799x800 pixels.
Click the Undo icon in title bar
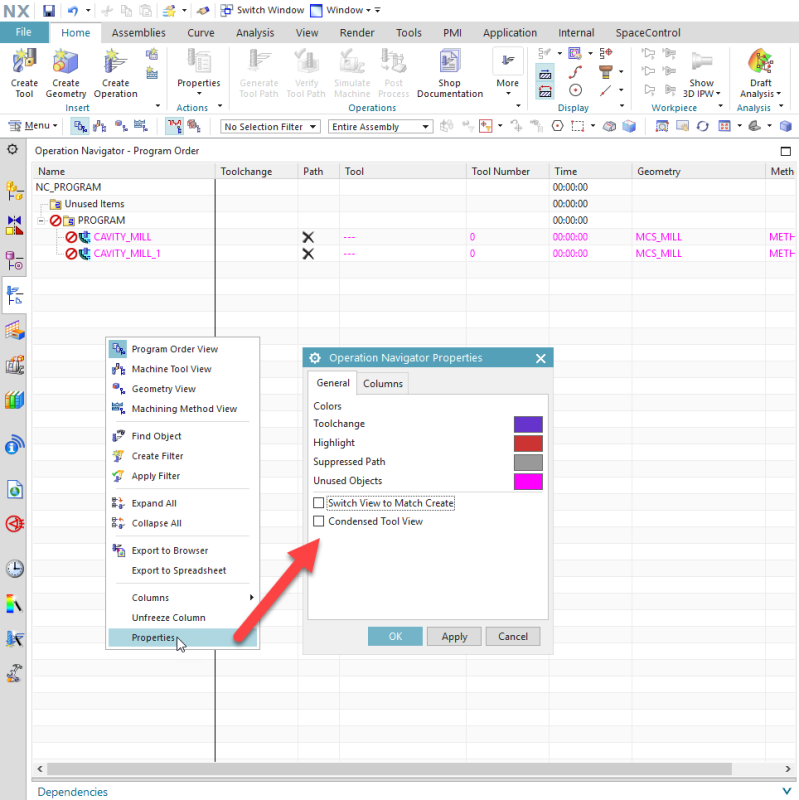[73, 10]
